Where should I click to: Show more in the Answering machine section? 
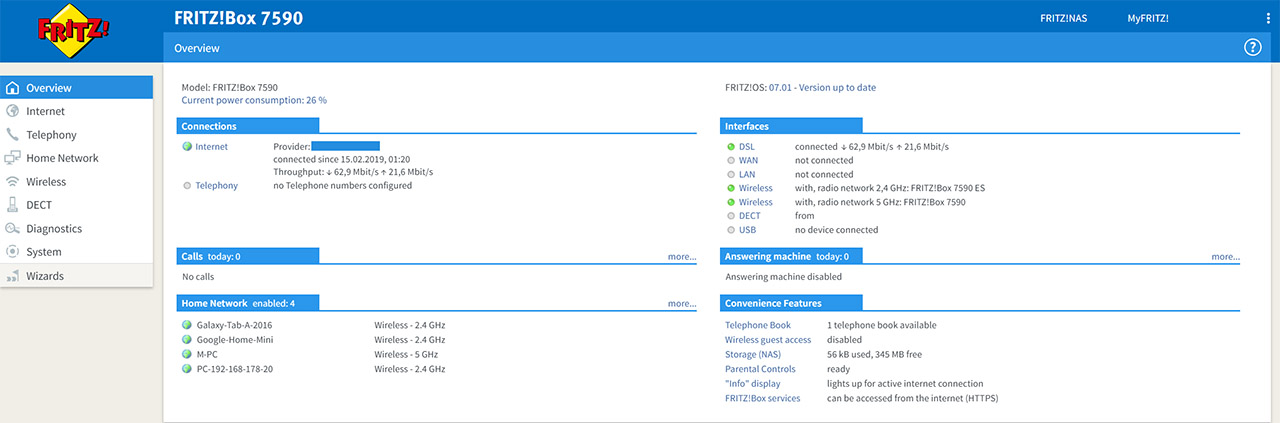[1225, 257]
